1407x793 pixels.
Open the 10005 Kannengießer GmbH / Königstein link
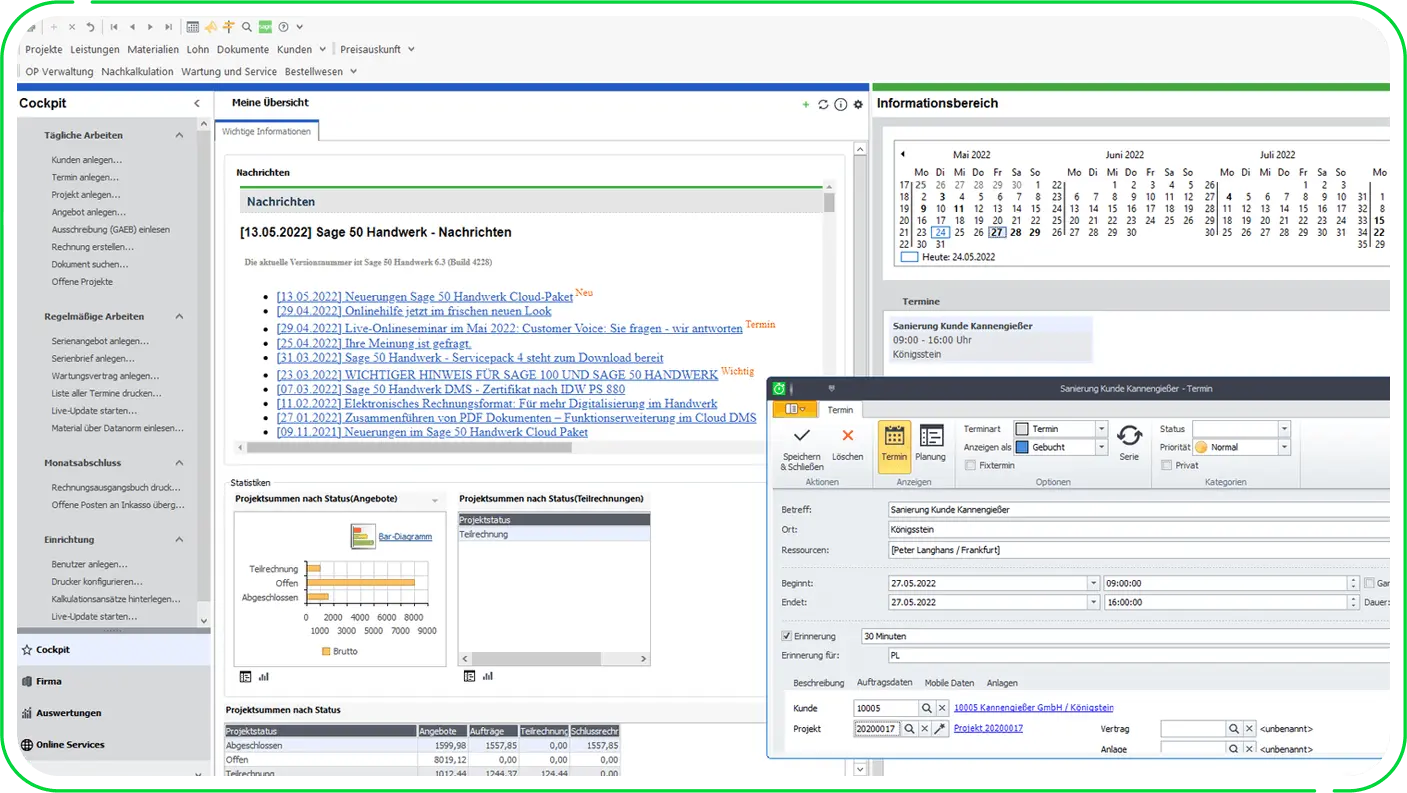pyautogui.click(x=1033, y=708)
